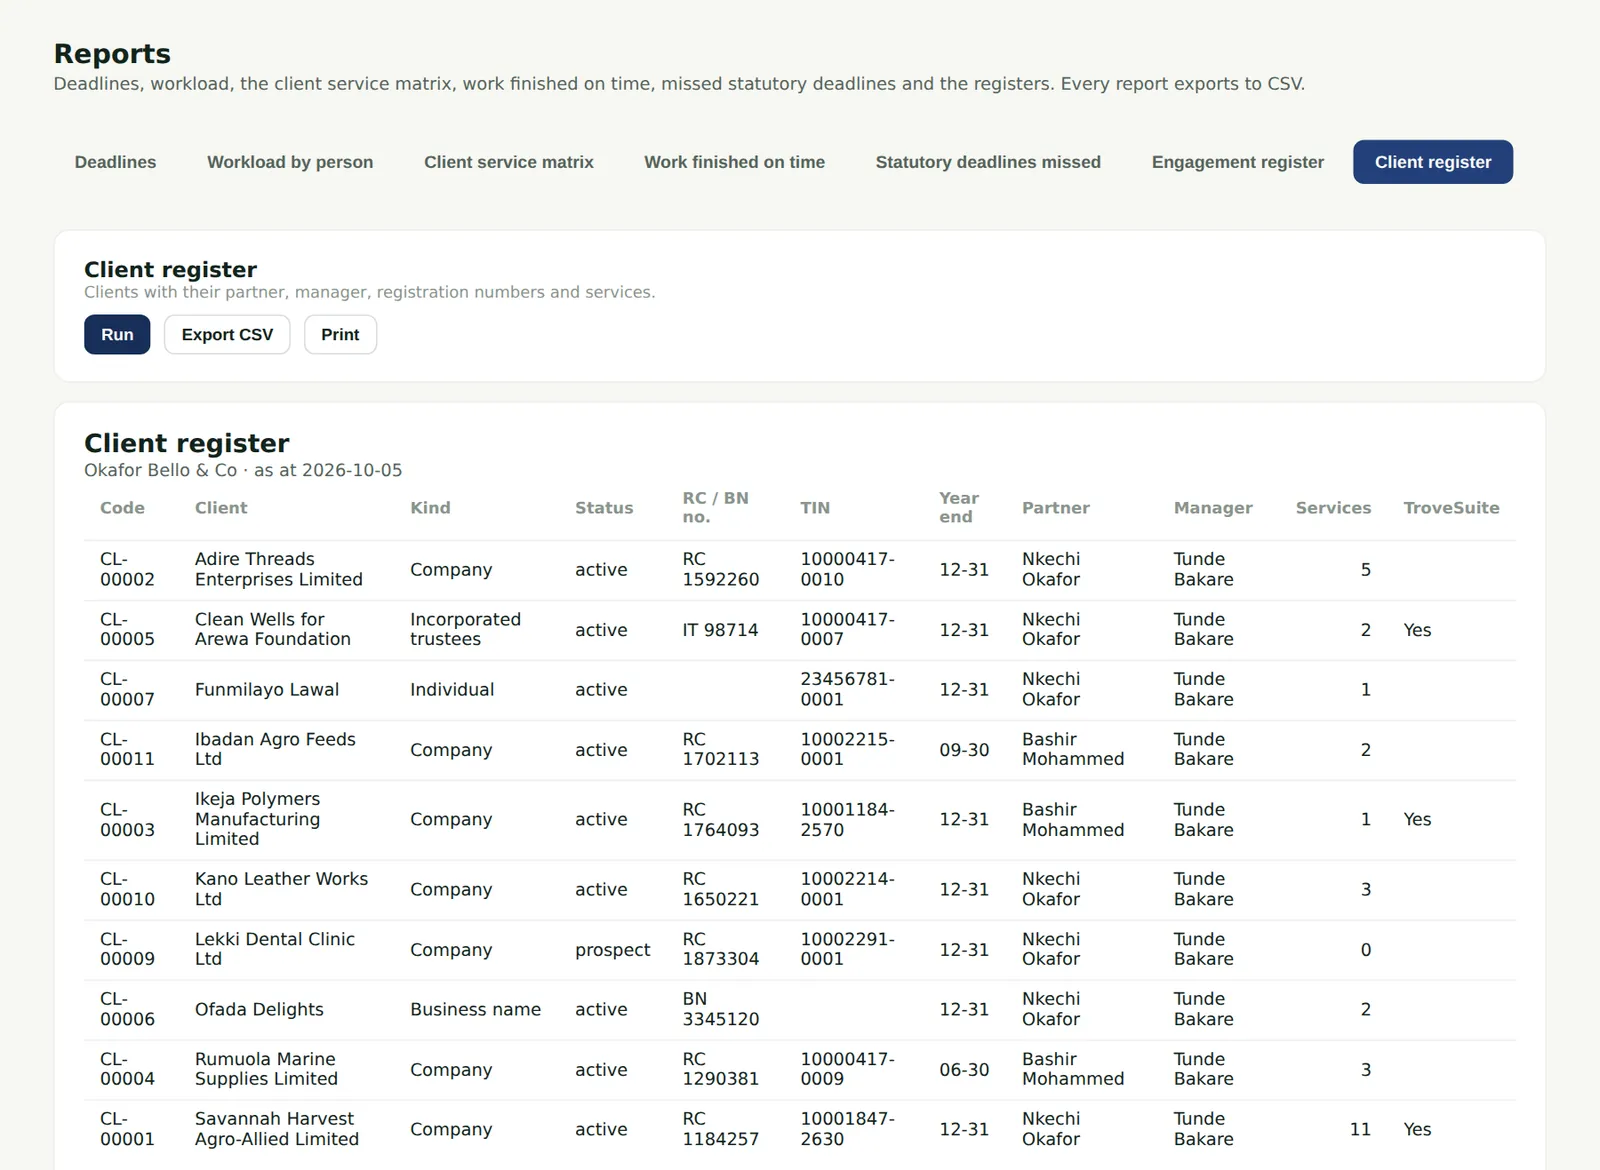The image size is (1600, 1170).
Task: Click the TroveSuite column header
Action: point(1451,508)
